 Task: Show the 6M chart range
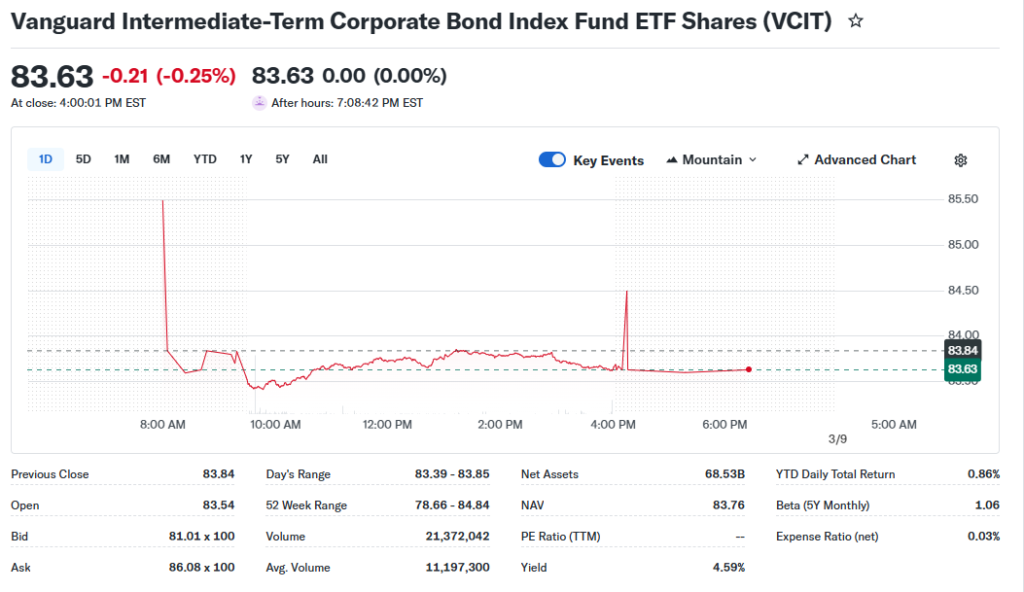[x=161, y=159]
